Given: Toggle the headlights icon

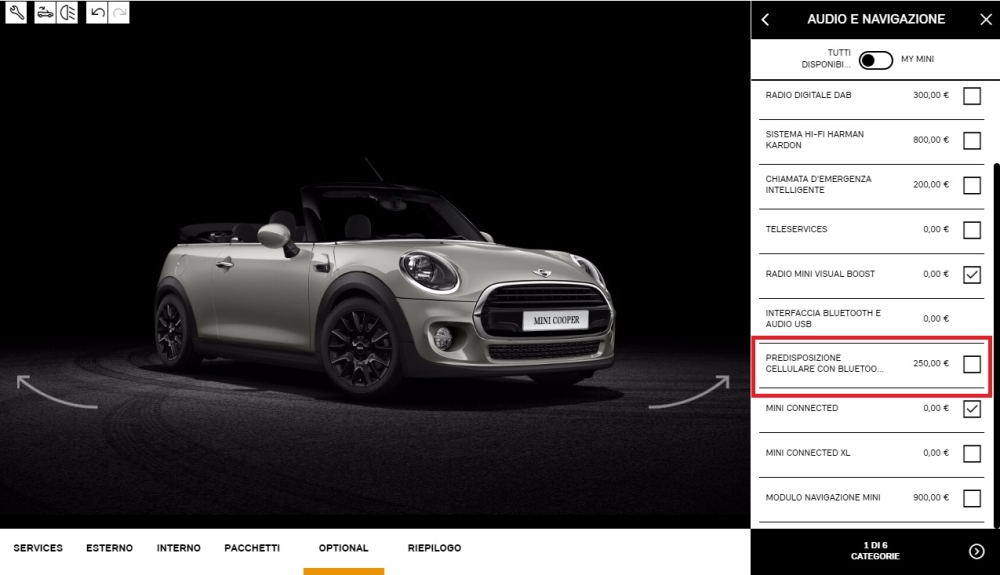Looking at the screenshot, I should point(67,13).
